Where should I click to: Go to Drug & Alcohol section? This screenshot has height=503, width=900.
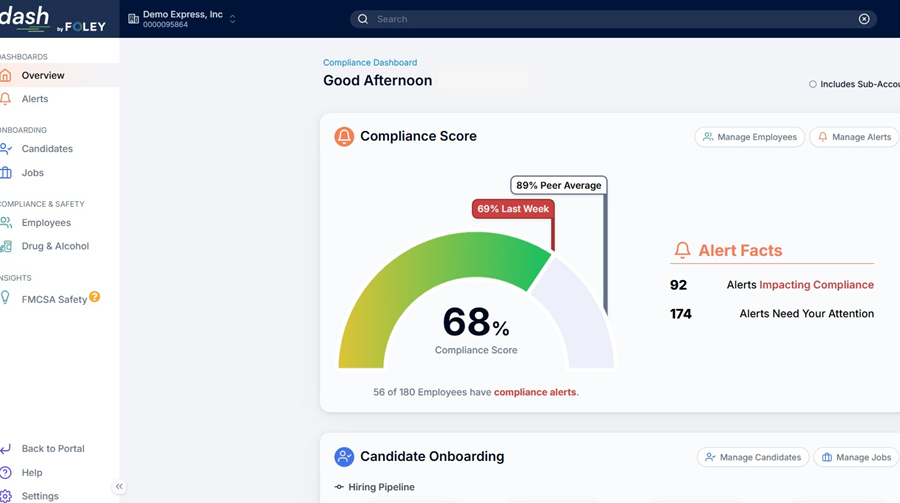pyautogui.click(x=55, y=246)
